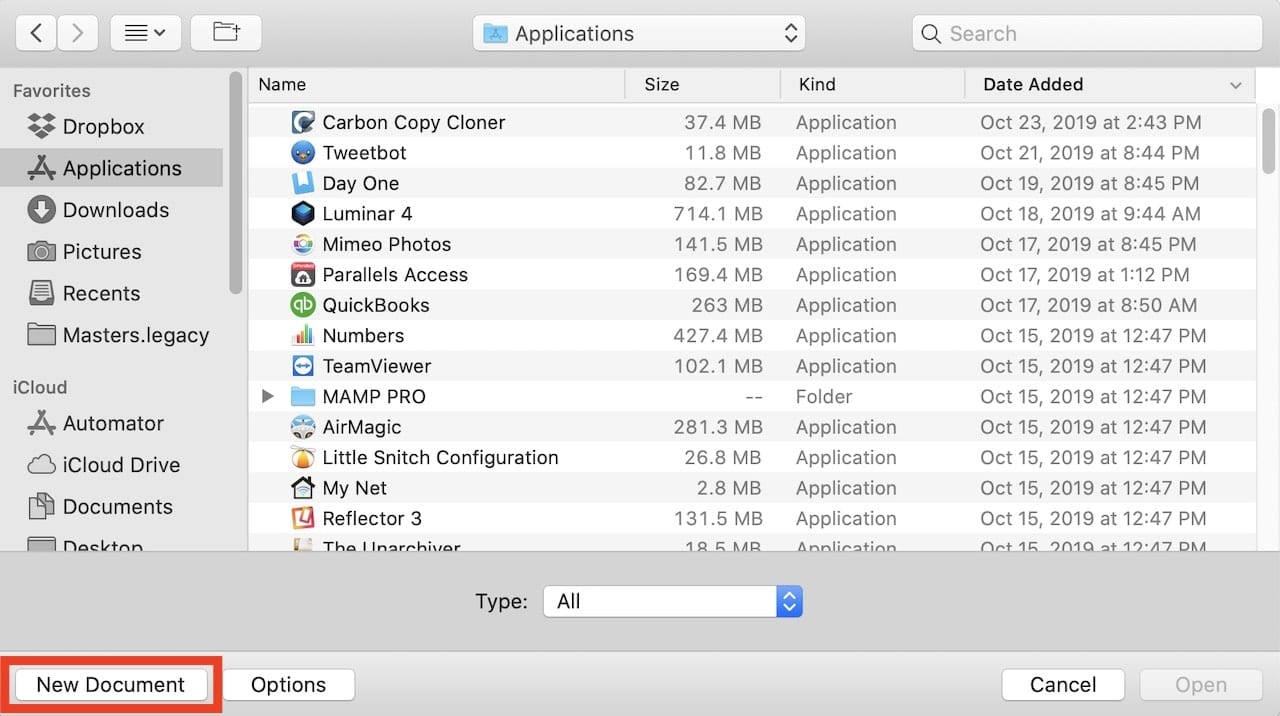Click the New Document button
This screenshot has height=716, width=1280.
tap(110, 685)
